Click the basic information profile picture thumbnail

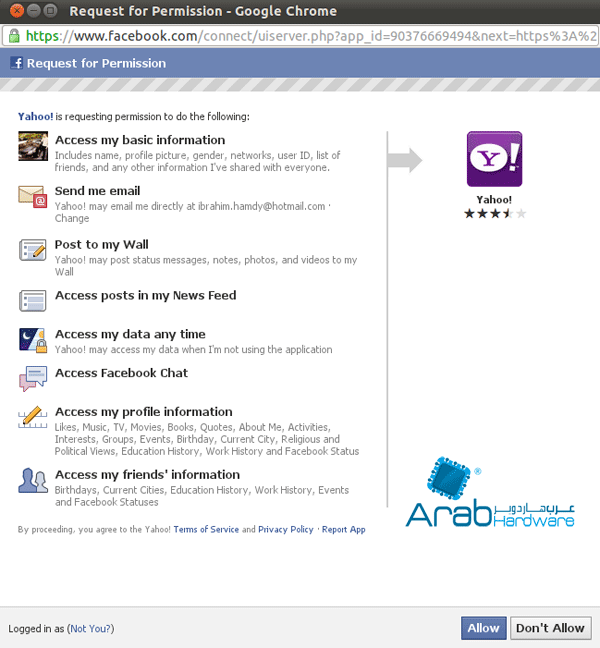click(33, 146)
